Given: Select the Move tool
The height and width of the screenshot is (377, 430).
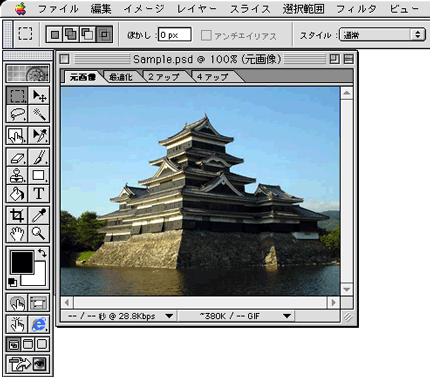Looking at the screenshot, I should [x=39, y=96].
